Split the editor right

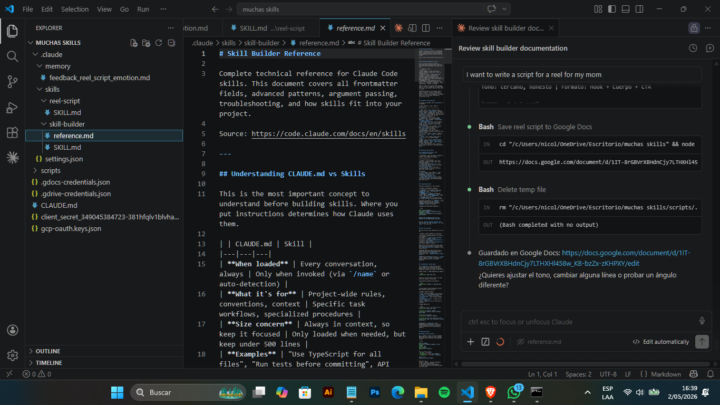426,28
